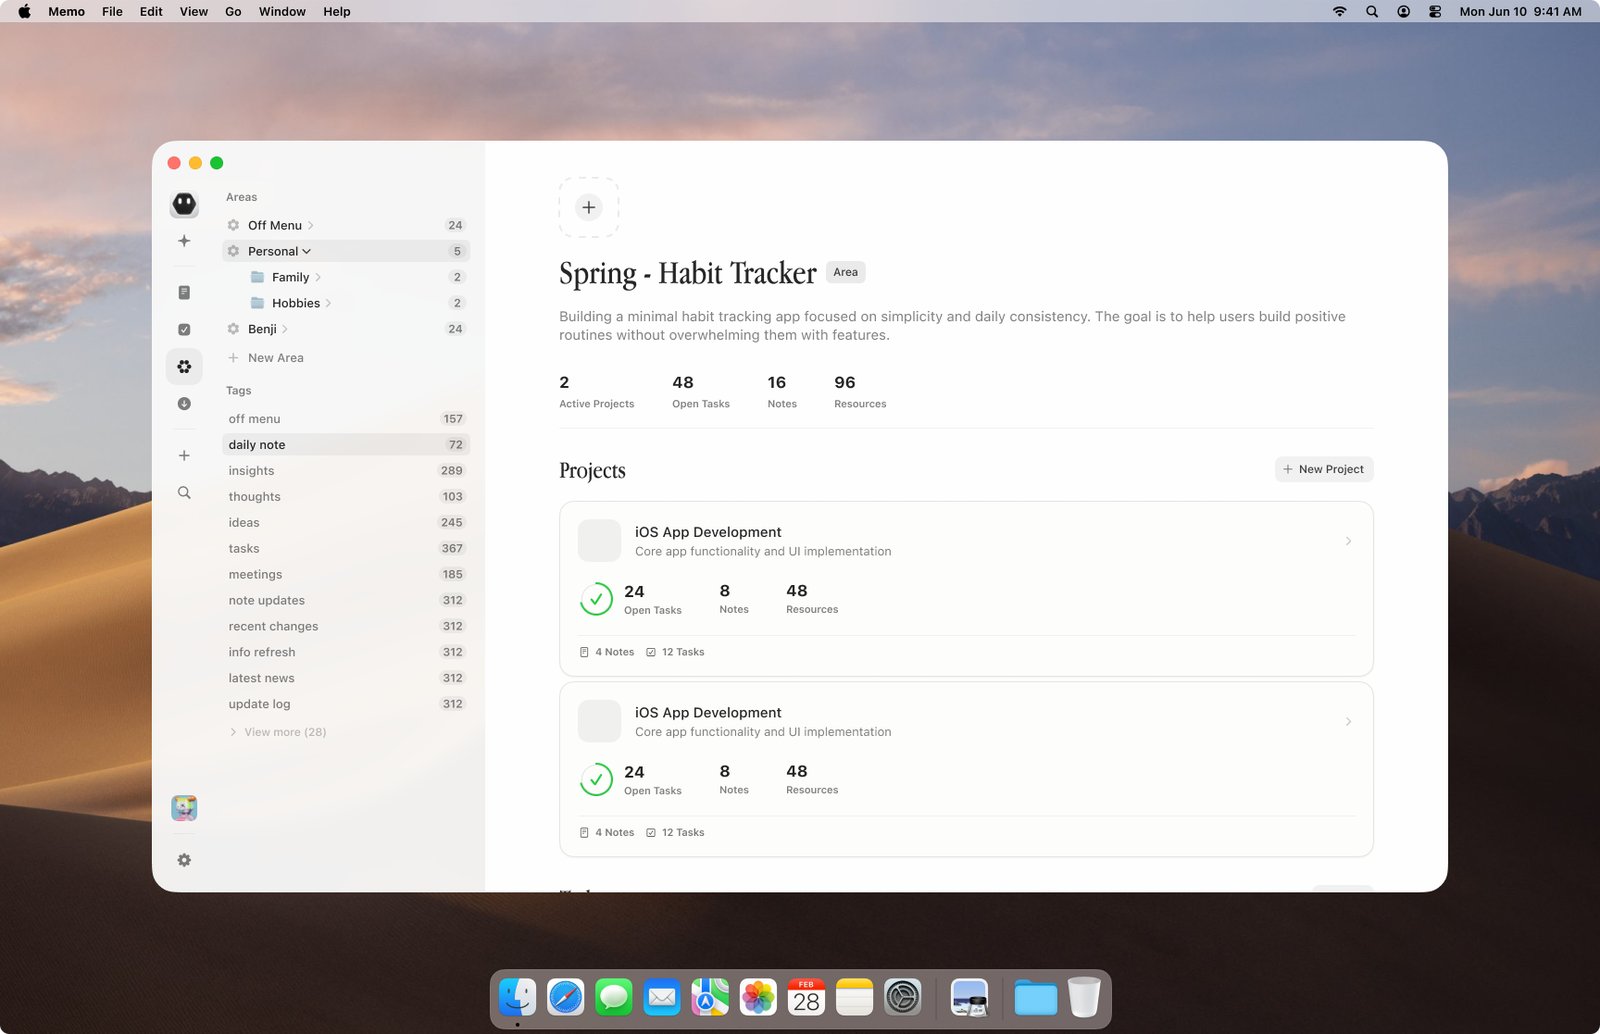The image size is (1600, 1034).
Task: Click the Memo robot avatar in the sidebar
Action: [184, 204]
